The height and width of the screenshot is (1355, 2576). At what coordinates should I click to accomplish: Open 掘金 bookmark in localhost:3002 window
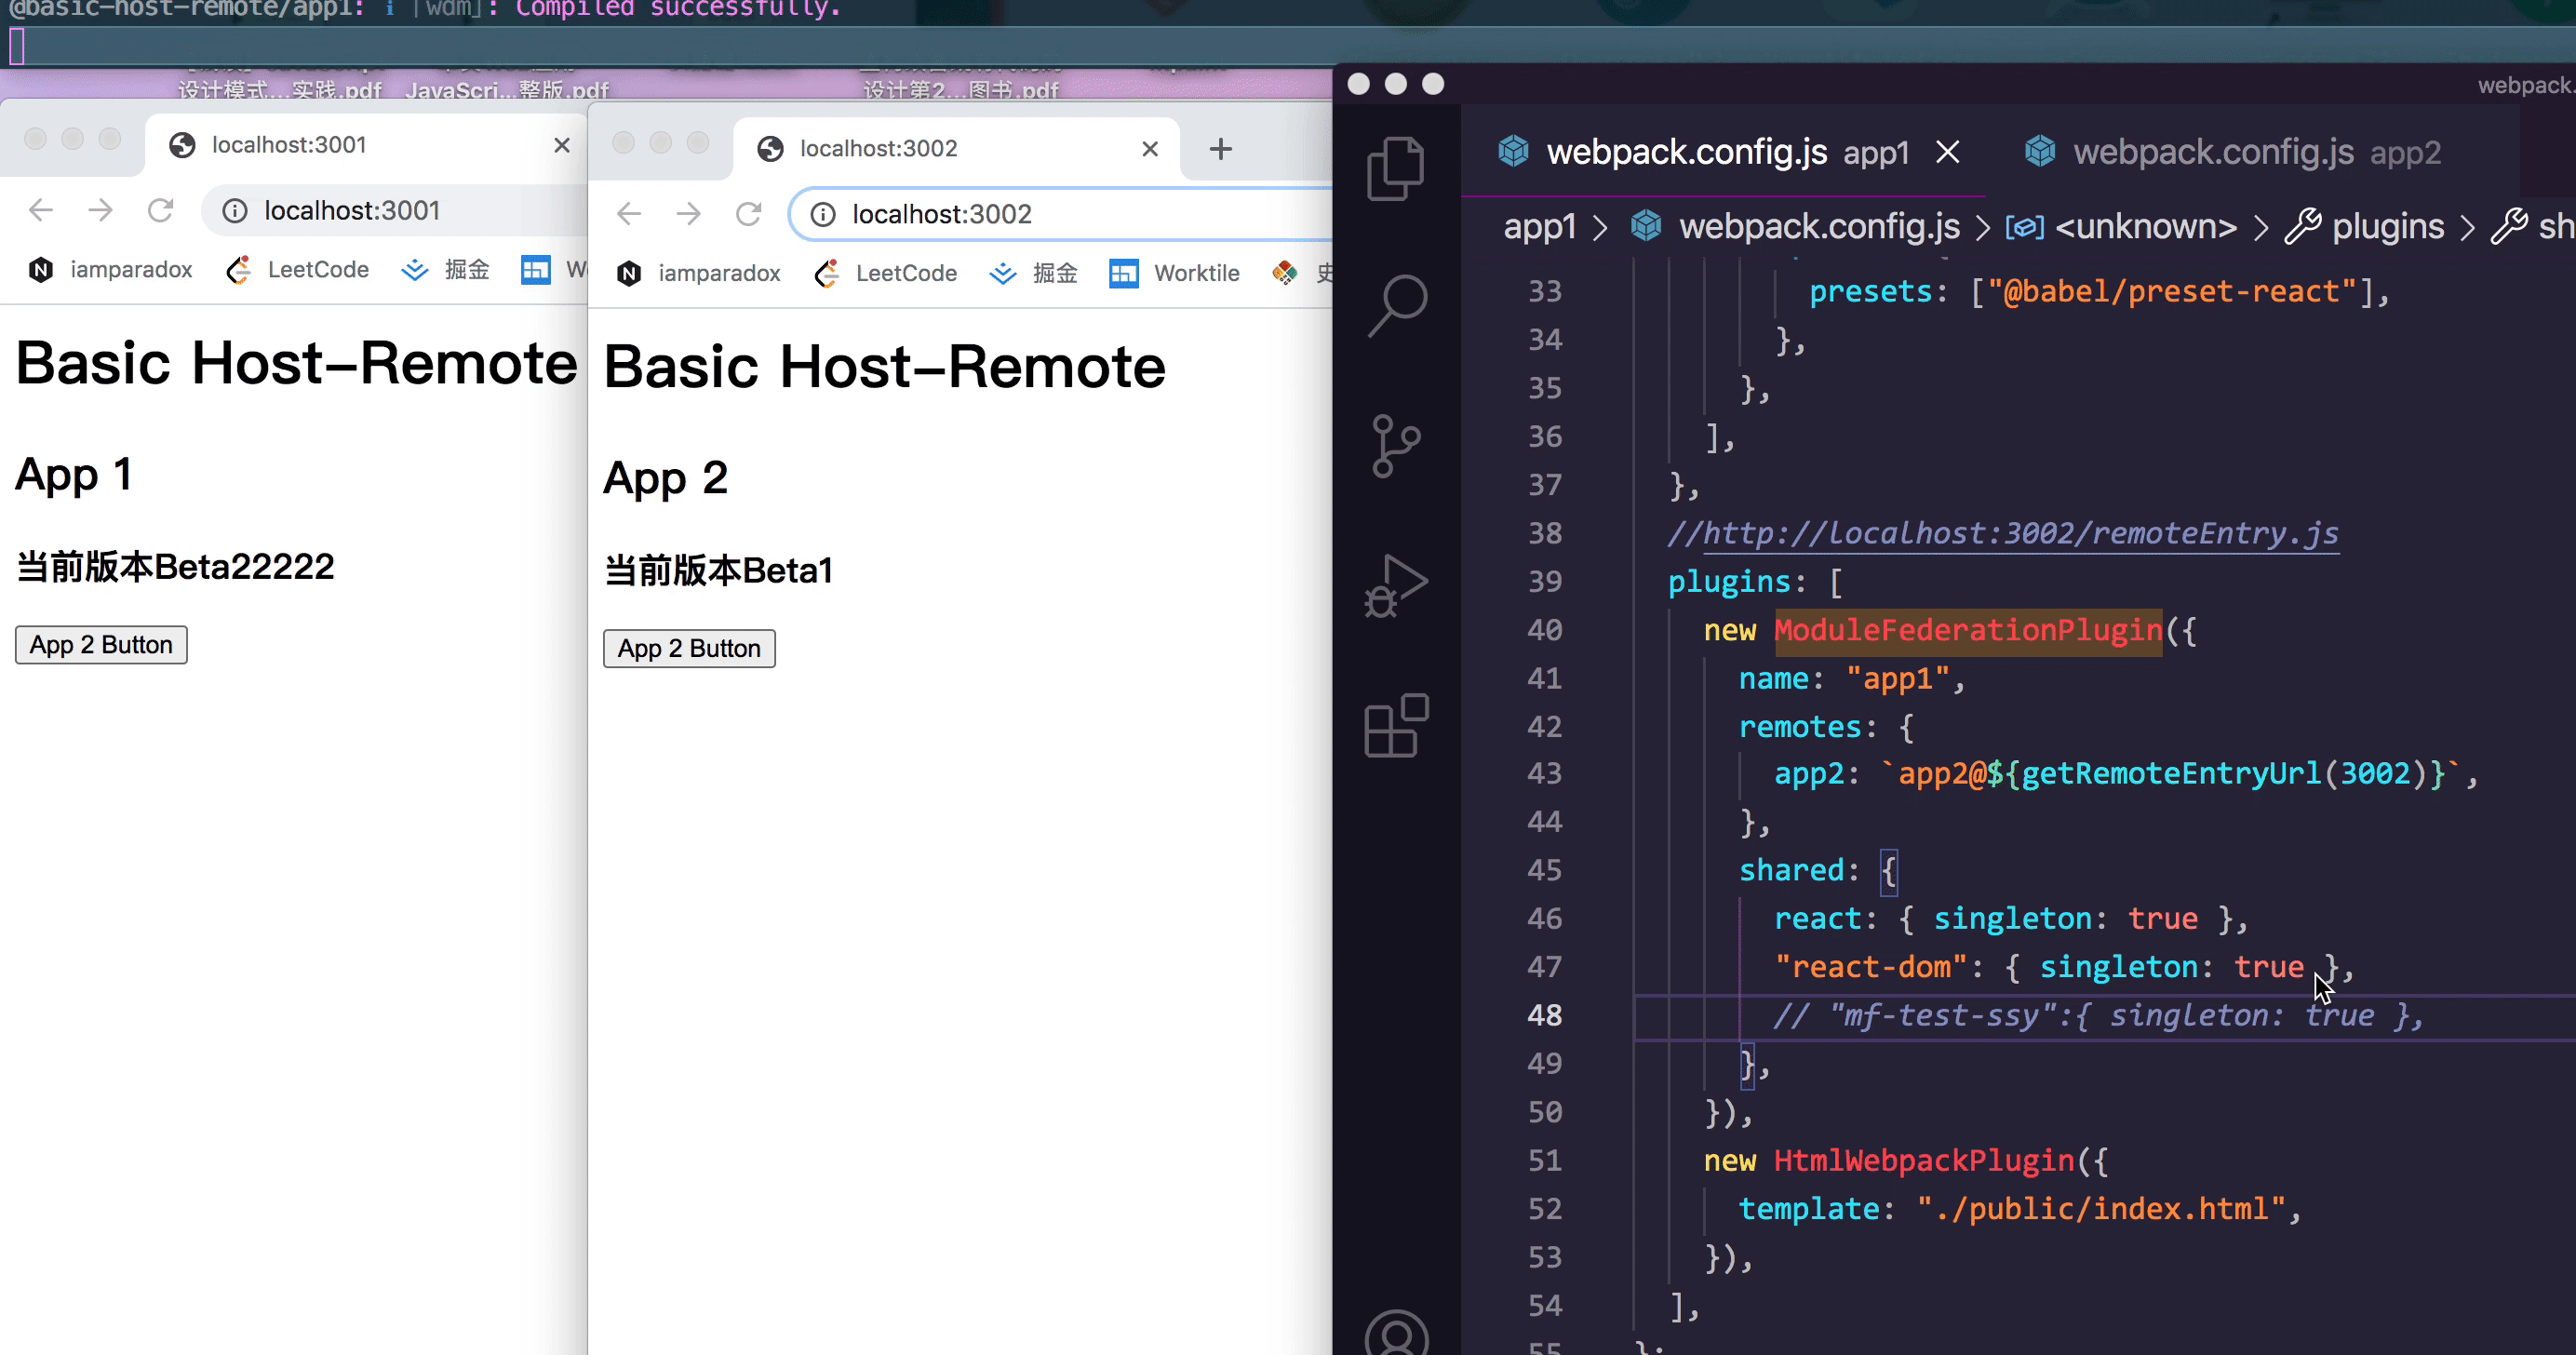(1033, 274)
